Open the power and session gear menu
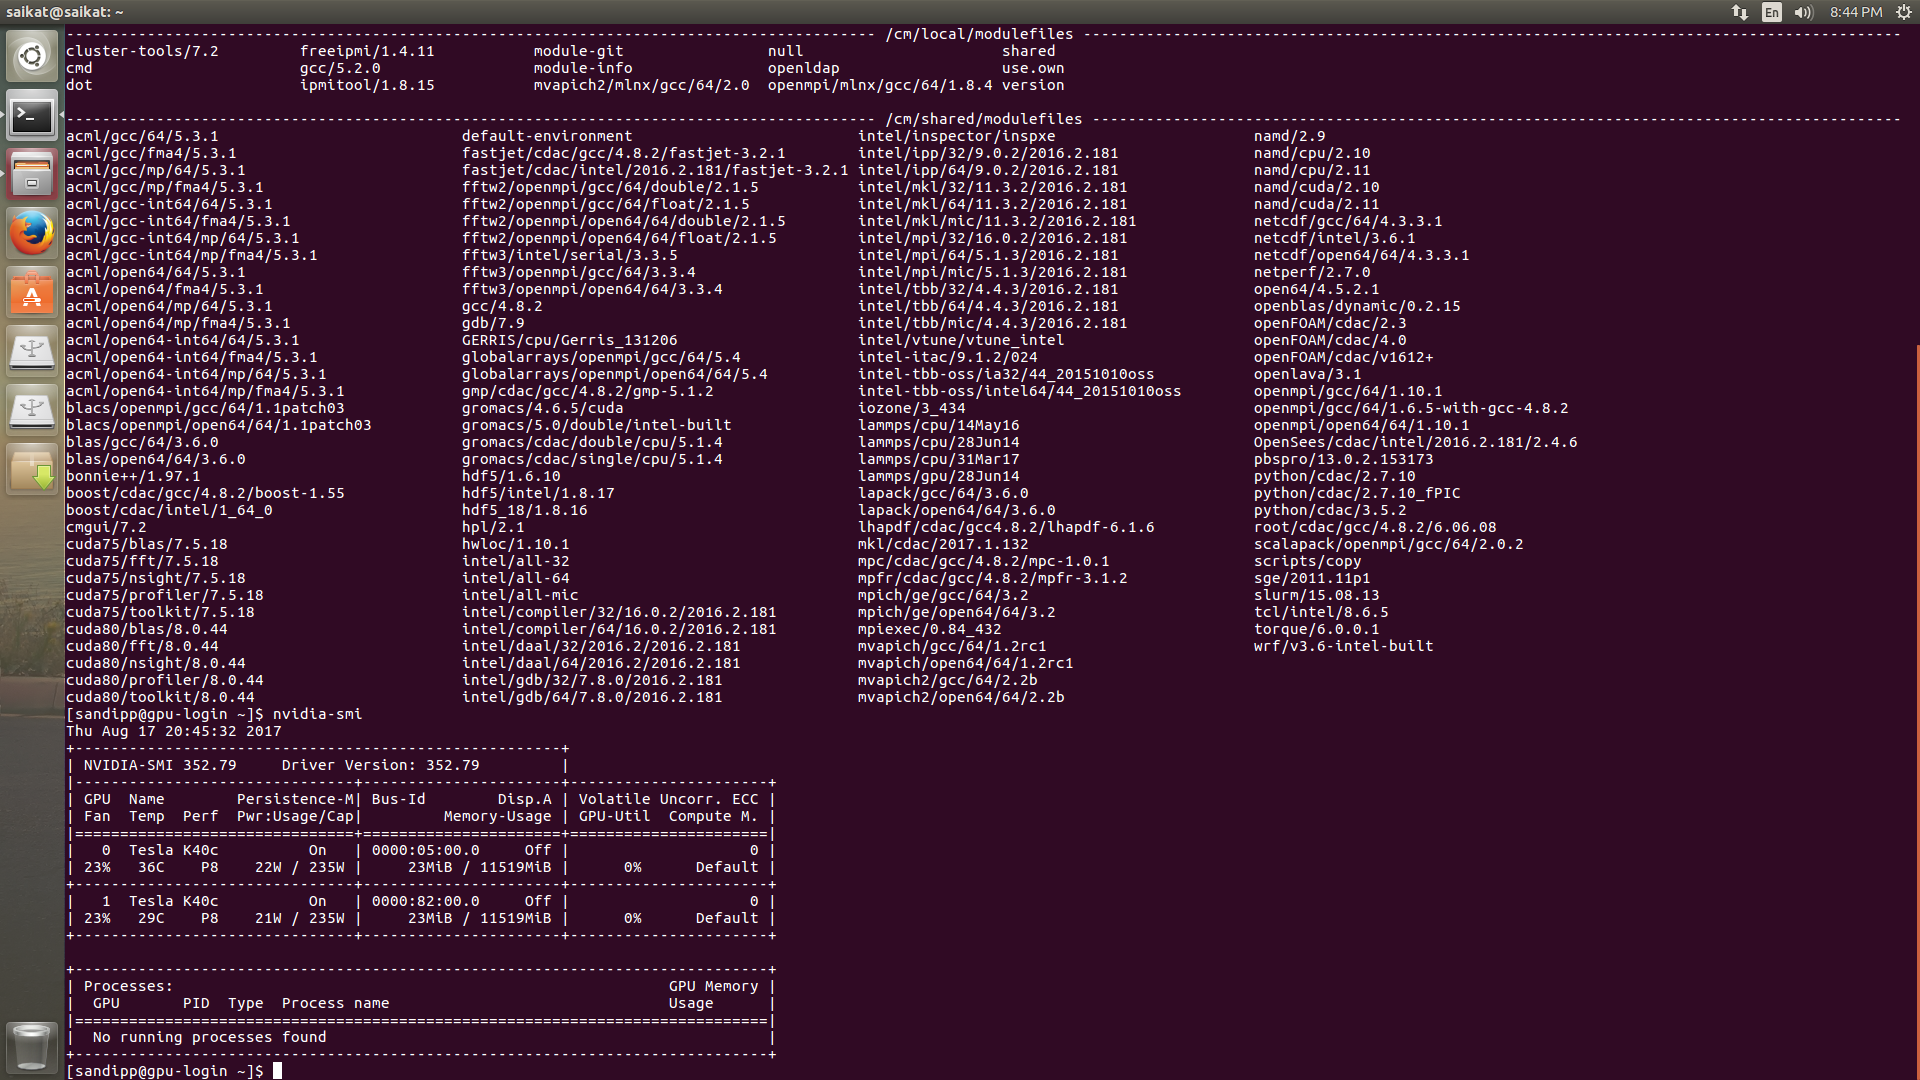Viewport: 1920px width, 1080px height. [1904, 12]
